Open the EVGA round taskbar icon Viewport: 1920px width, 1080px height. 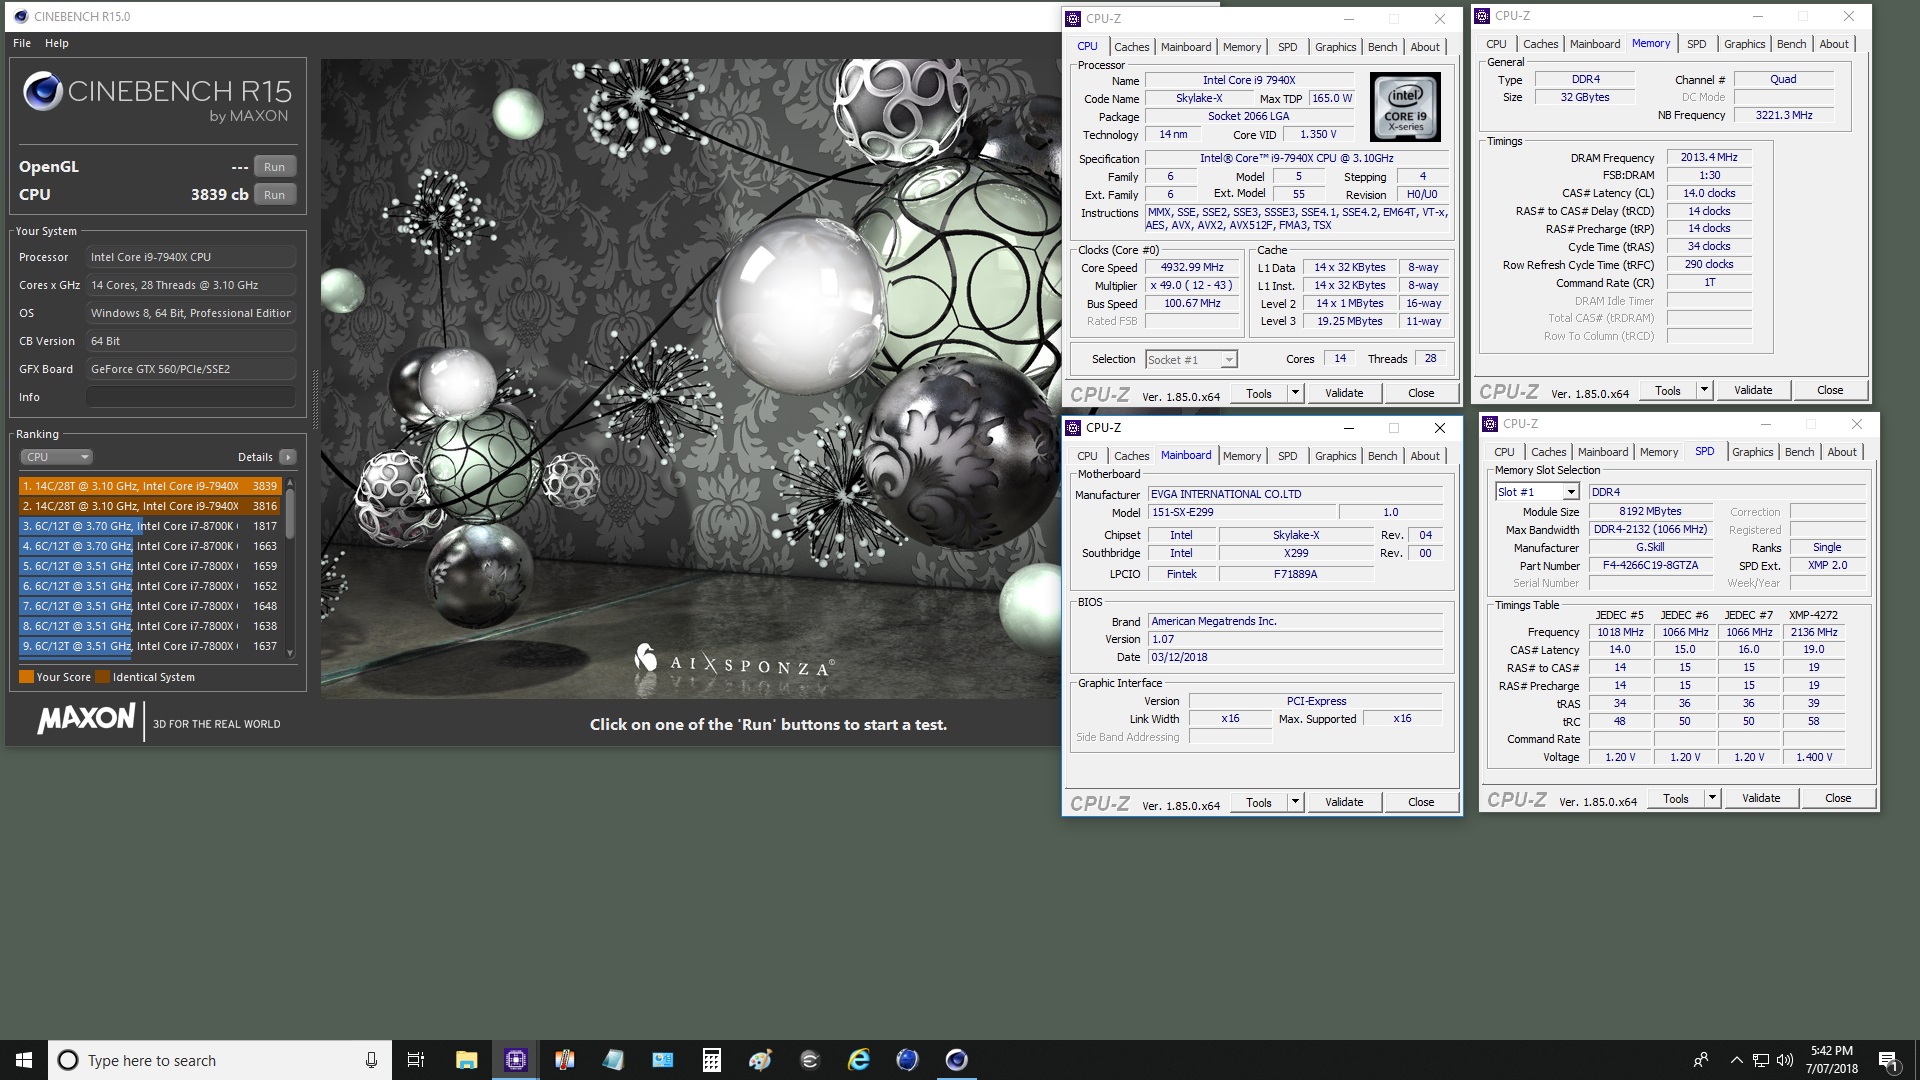coord(810,1060)
